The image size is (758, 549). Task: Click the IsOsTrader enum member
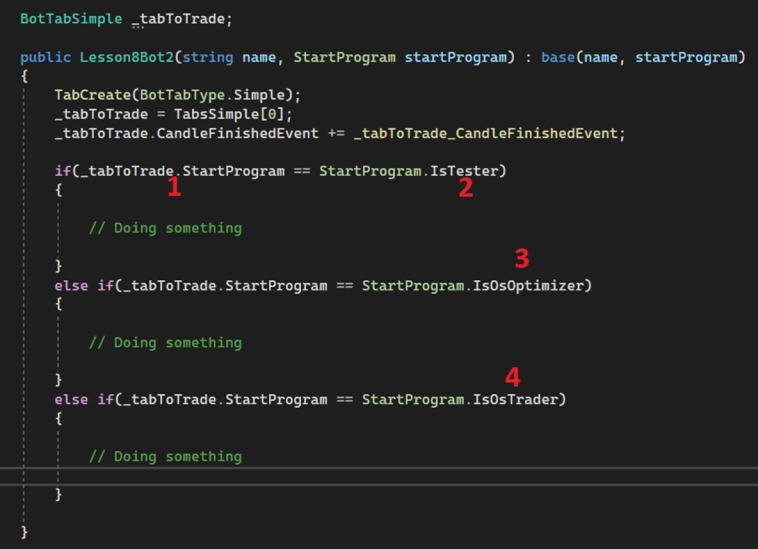515,400
